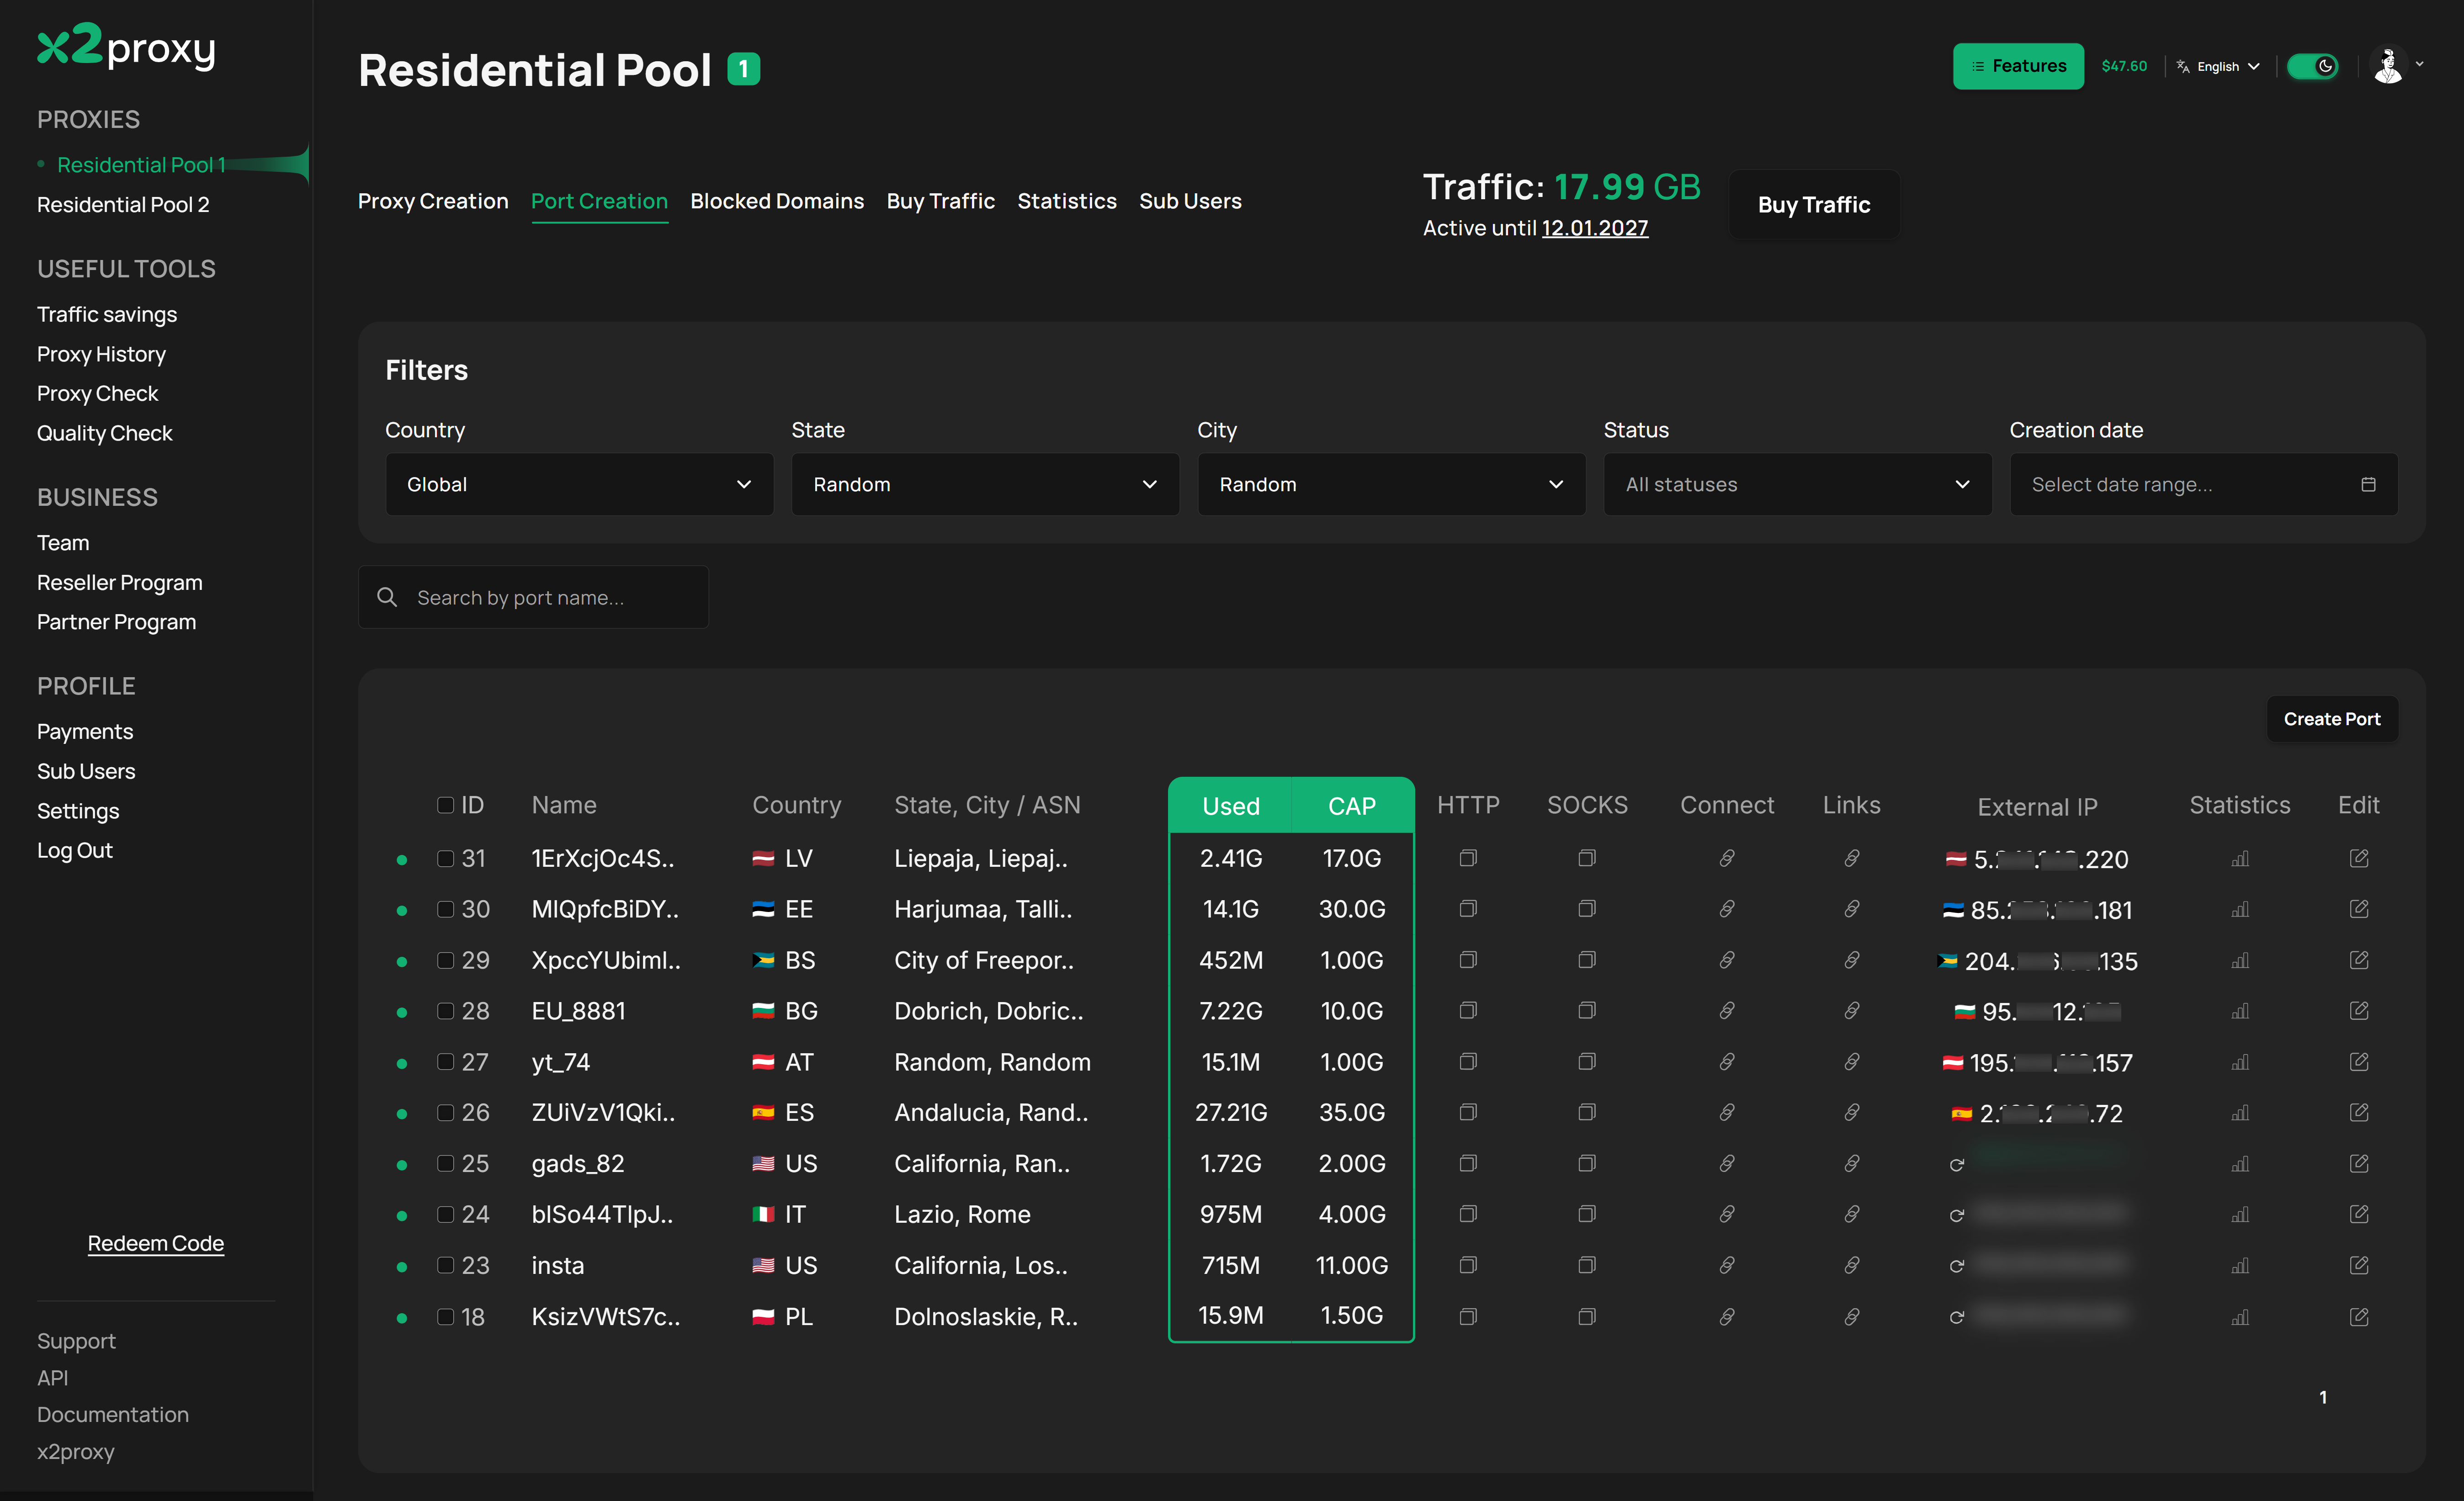Edit port 30 MlQpfcBiDY
The image size is (2464, 1501).
(2359, 909)
